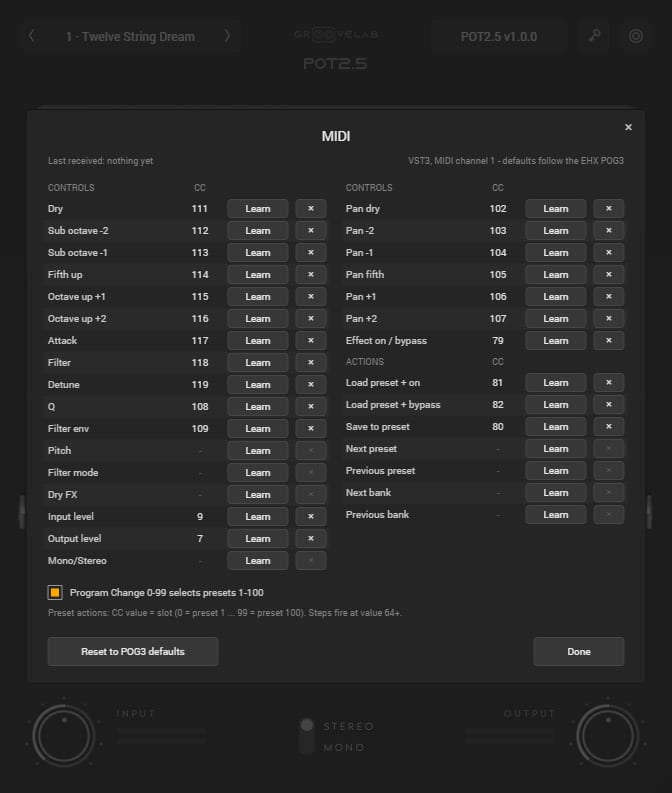Learn MIDI CC for Mono/Stereo
Image resolution: width=672 pixels, height=793 pixels.
click(x=258, y=560)
